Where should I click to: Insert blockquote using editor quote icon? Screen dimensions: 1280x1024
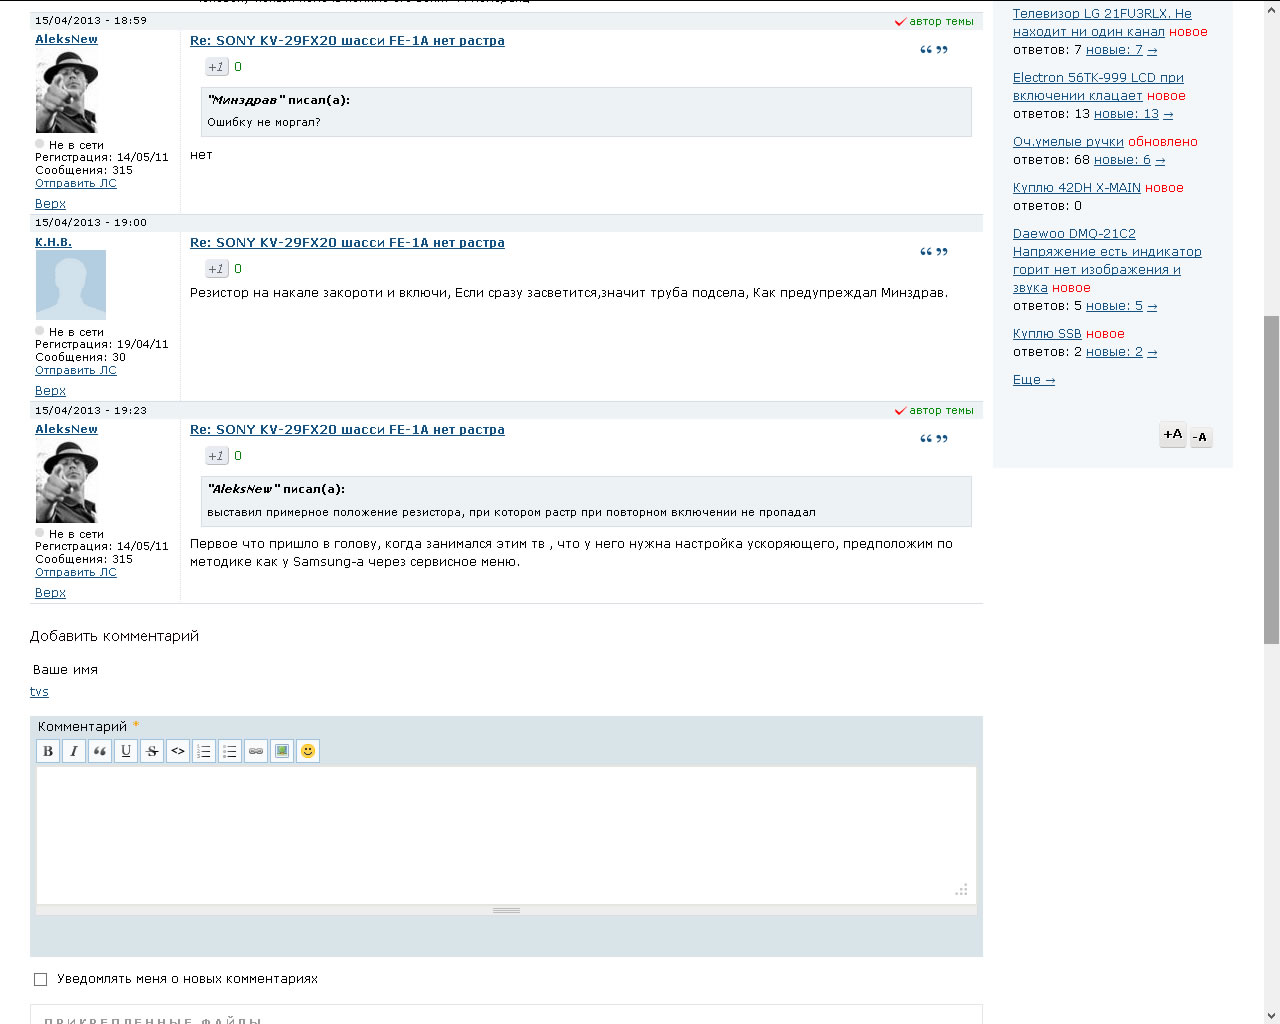coord(100,751)
